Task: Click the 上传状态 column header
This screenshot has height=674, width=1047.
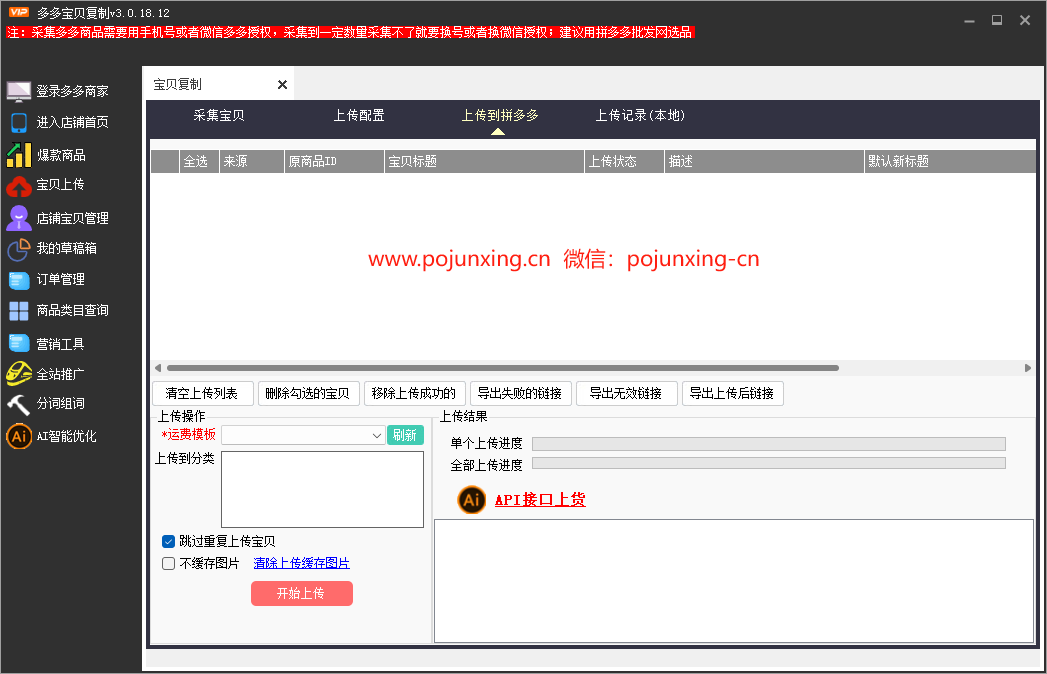Action: tap(624, 162)
